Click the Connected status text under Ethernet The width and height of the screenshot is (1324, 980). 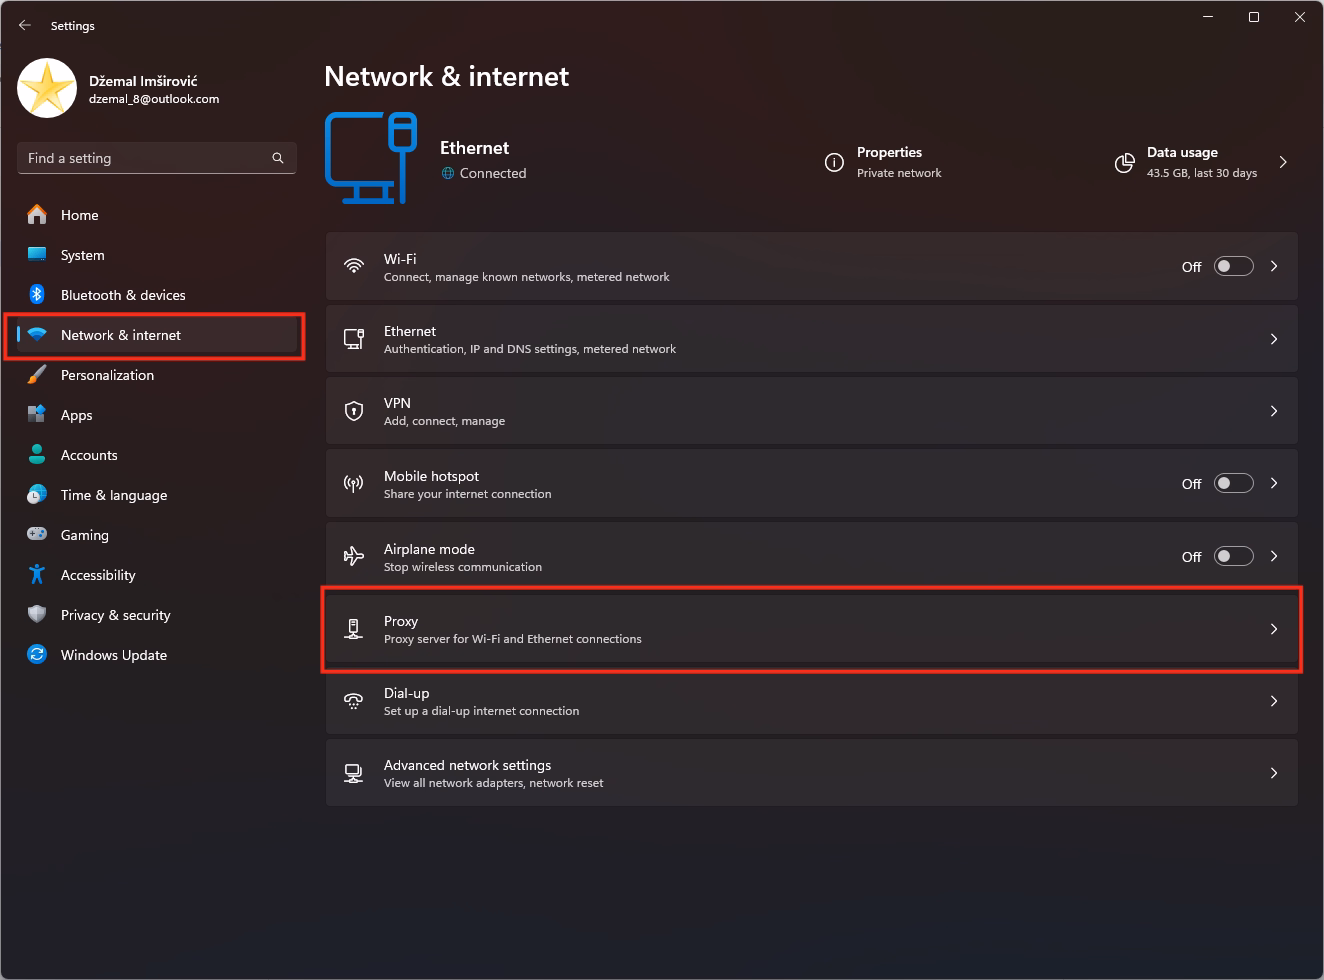point(492,173)
